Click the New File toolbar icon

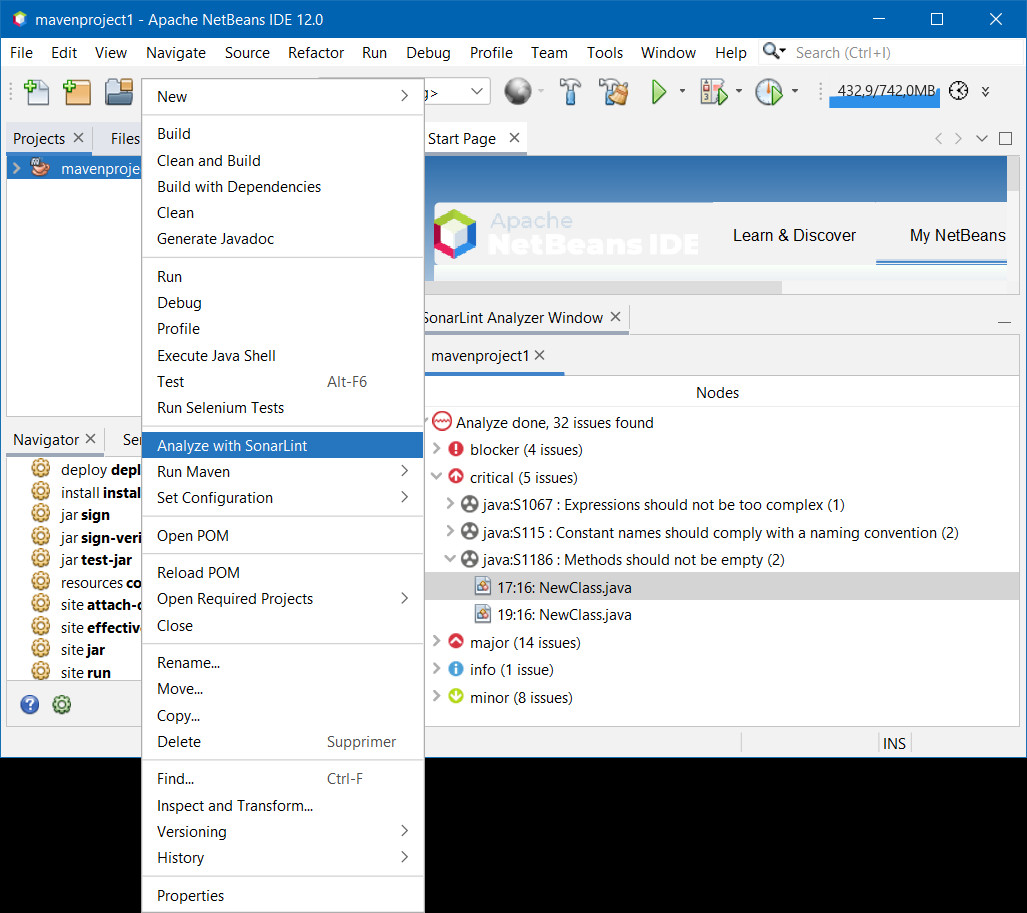click(x=37, y=92)
